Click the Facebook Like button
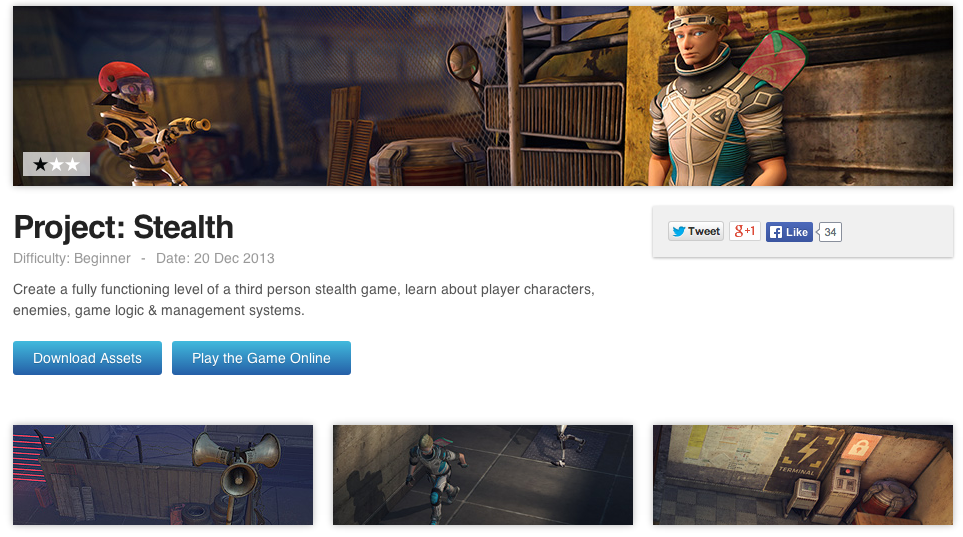 (789, 232)
